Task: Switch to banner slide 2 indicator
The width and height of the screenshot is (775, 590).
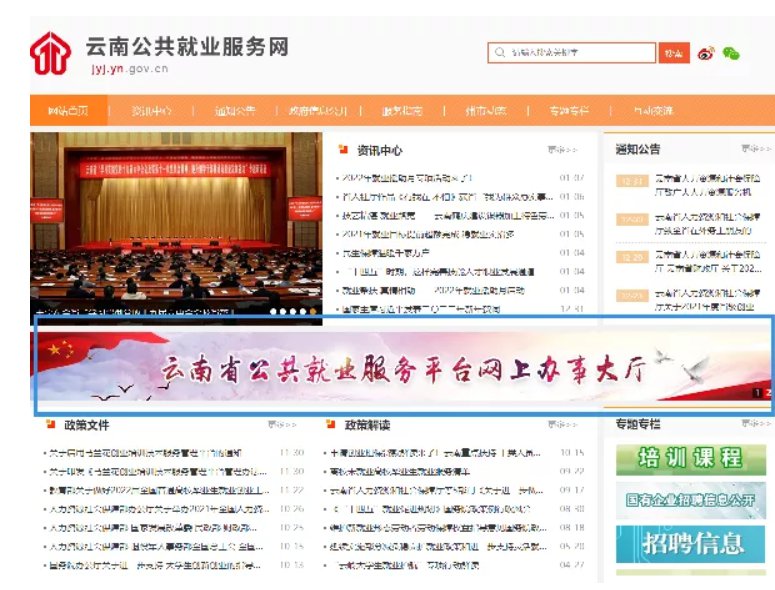Action: (x=767, y=393)
